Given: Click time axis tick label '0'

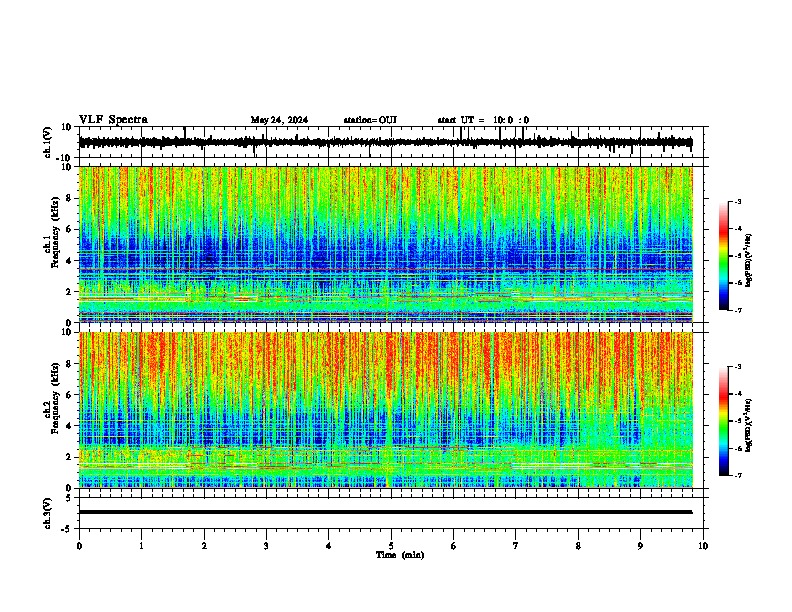Looking at the screenshot, I should point(79,546).
